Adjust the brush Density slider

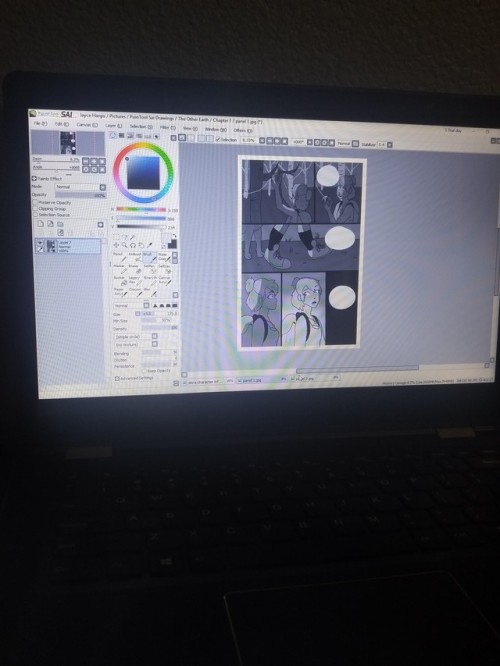[159, 328]
